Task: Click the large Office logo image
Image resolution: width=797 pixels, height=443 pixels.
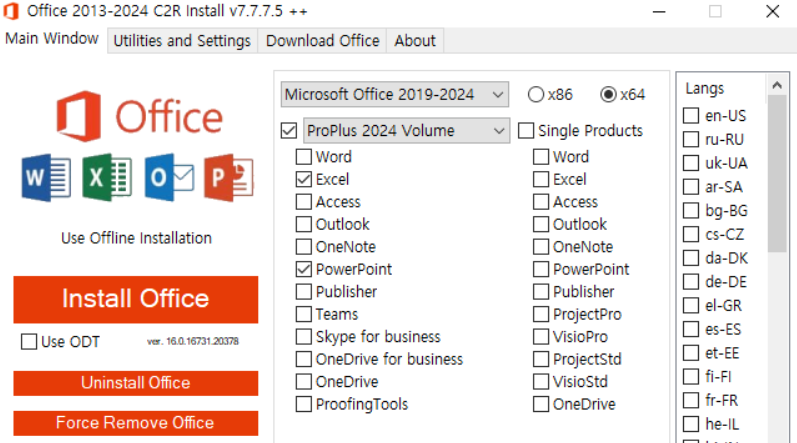Action: [x=139, y=117]
